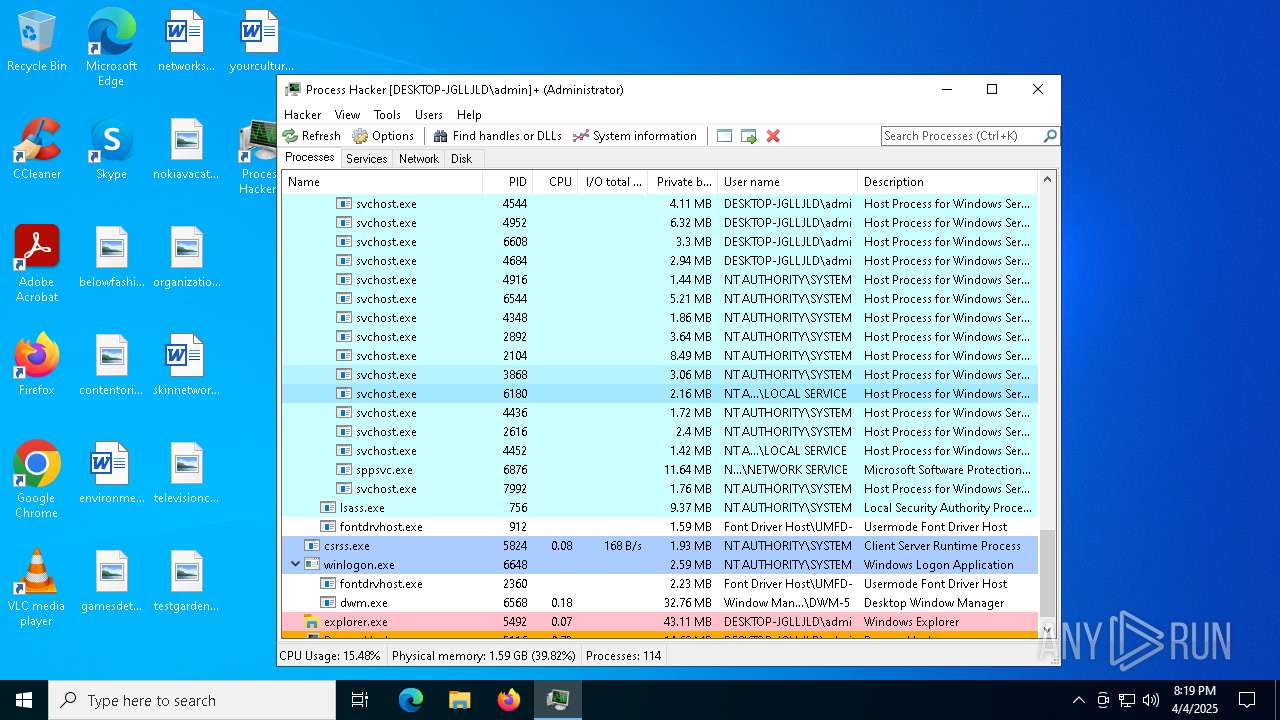Select svchost.exe with PID 6180
The height and width of the screenshot is (720, 1280).
[x=660, y=394]
